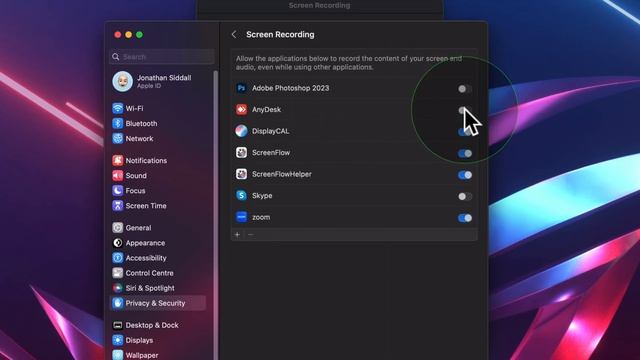Click the DisplayCAL app icon
The height and width of the screenshot is (360, 640).
[x=241, y=131]
